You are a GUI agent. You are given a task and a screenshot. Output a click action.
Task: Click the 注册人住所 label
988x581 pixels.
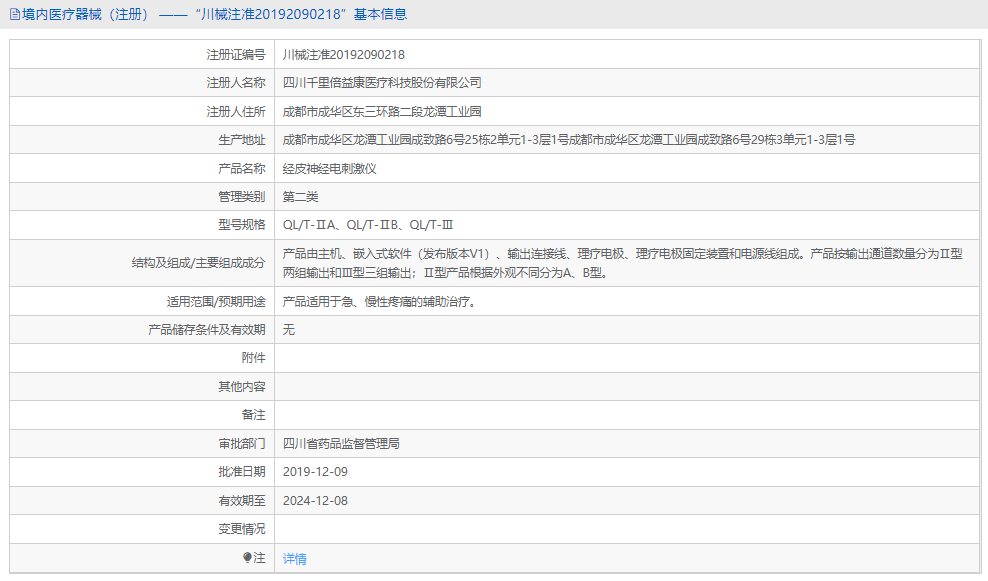pos(236,112)
